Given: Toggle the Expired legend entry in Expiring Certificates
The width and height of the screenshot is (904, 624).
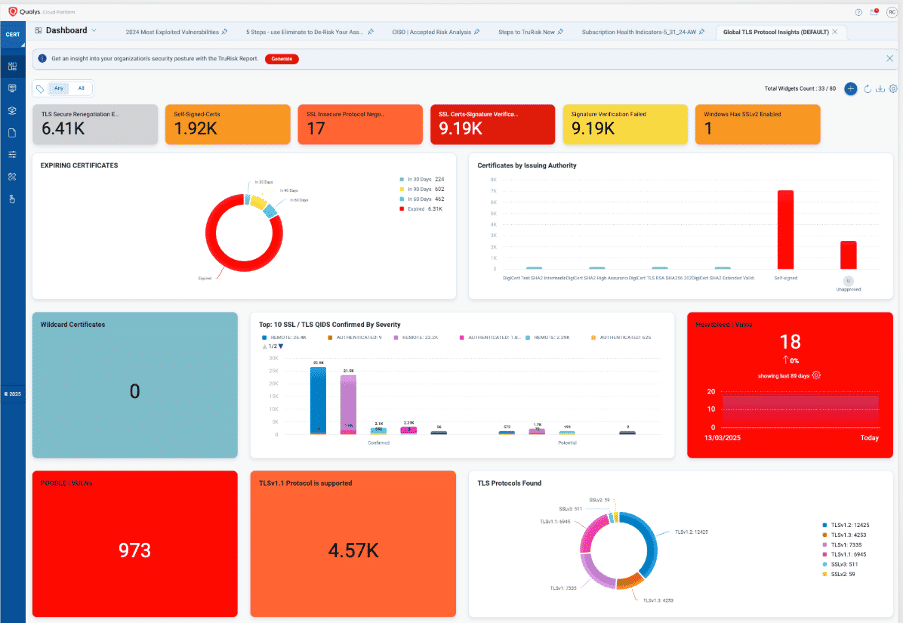Looking at the screenshot, I should pos(421,209).
